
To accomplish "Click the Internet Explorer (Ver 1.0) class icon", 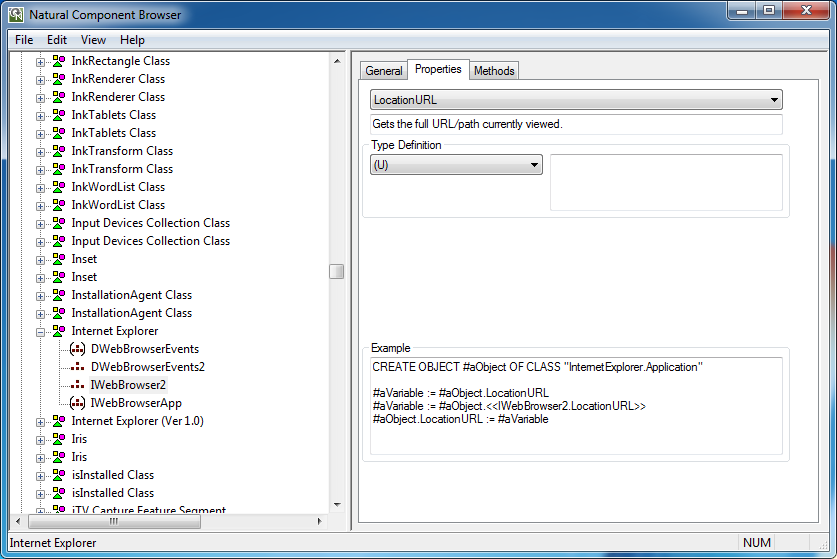I will (59, 421).
